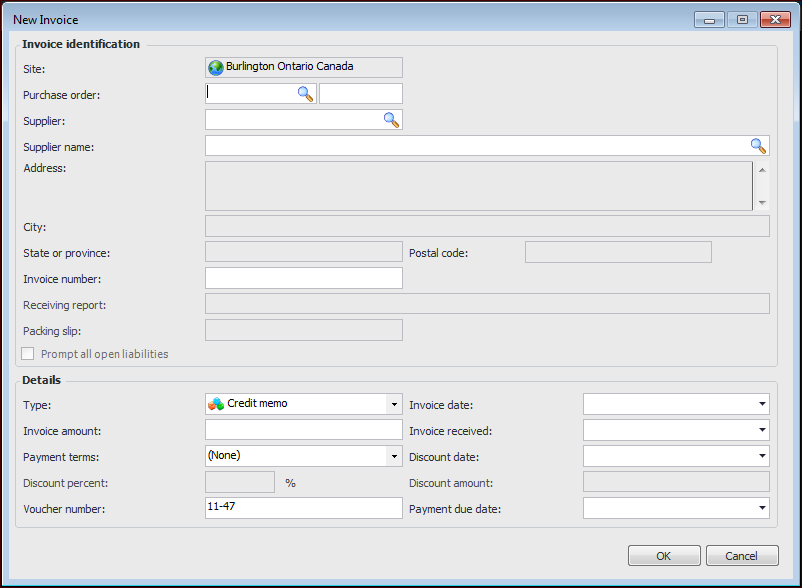The image size is (802, 588).
Task: Click the globe icon in Site field
Action: [216, 68]
